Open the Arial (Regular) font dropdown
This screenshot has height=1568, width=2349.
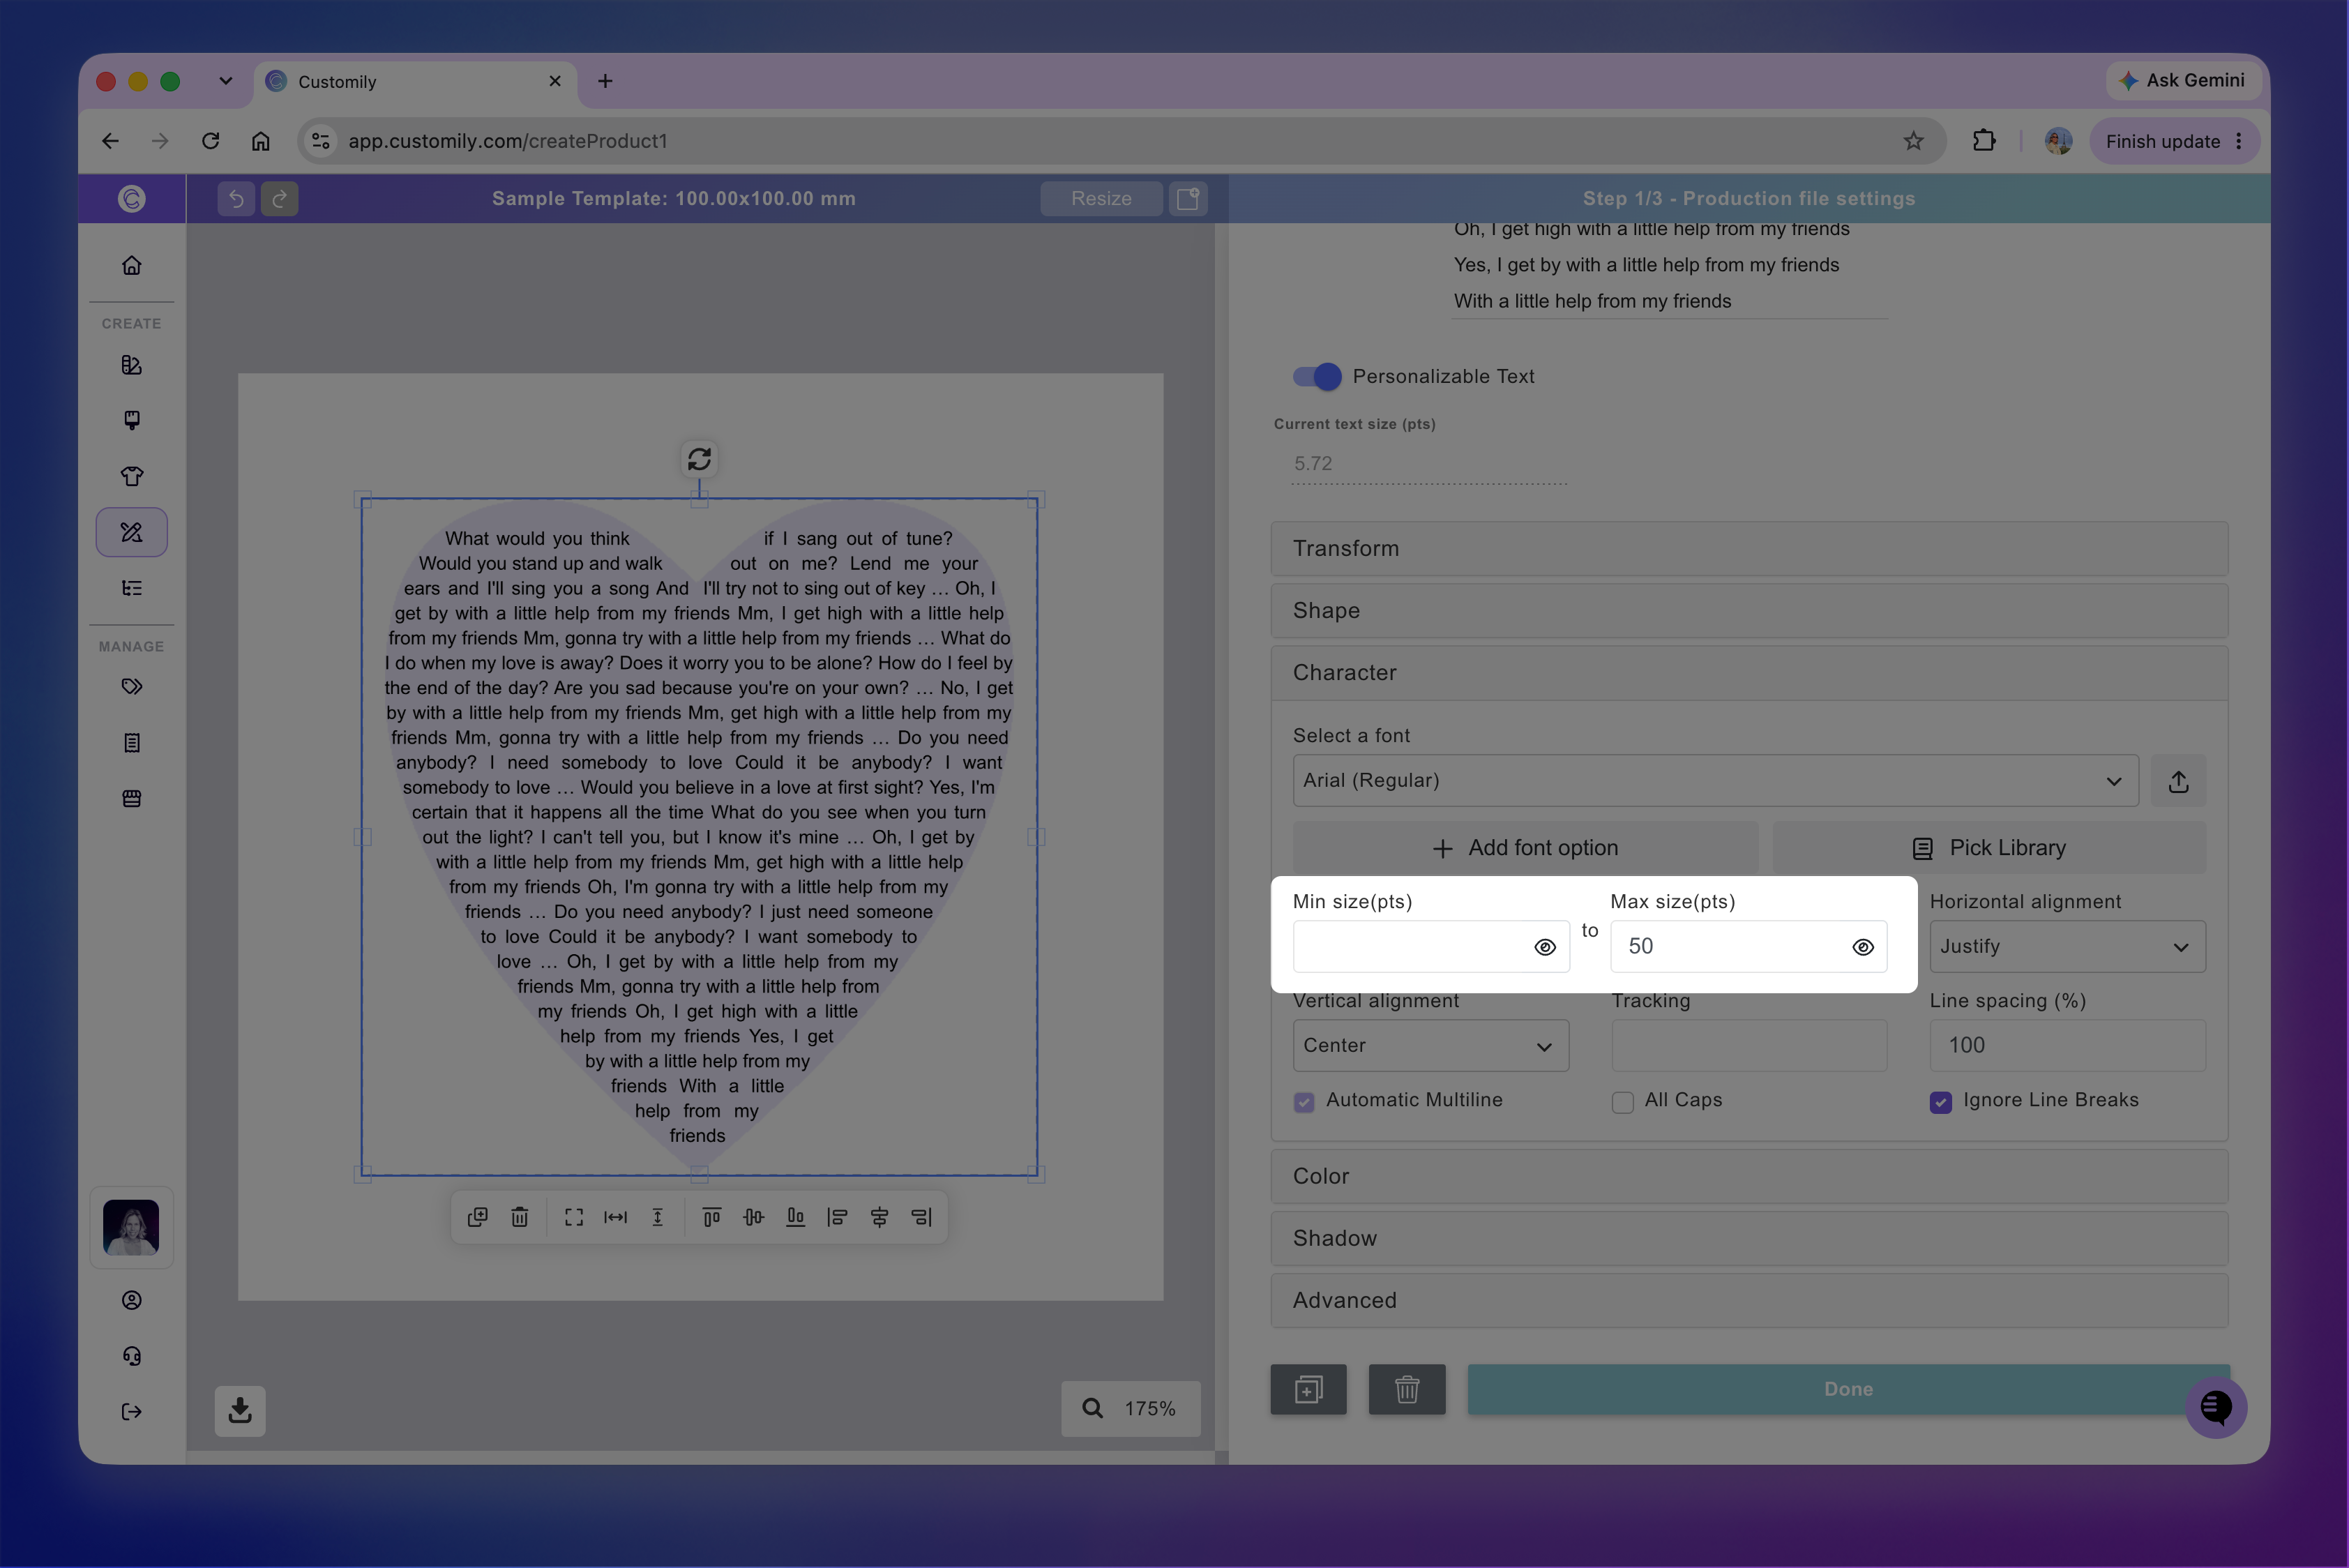[x=1716, y=781]
